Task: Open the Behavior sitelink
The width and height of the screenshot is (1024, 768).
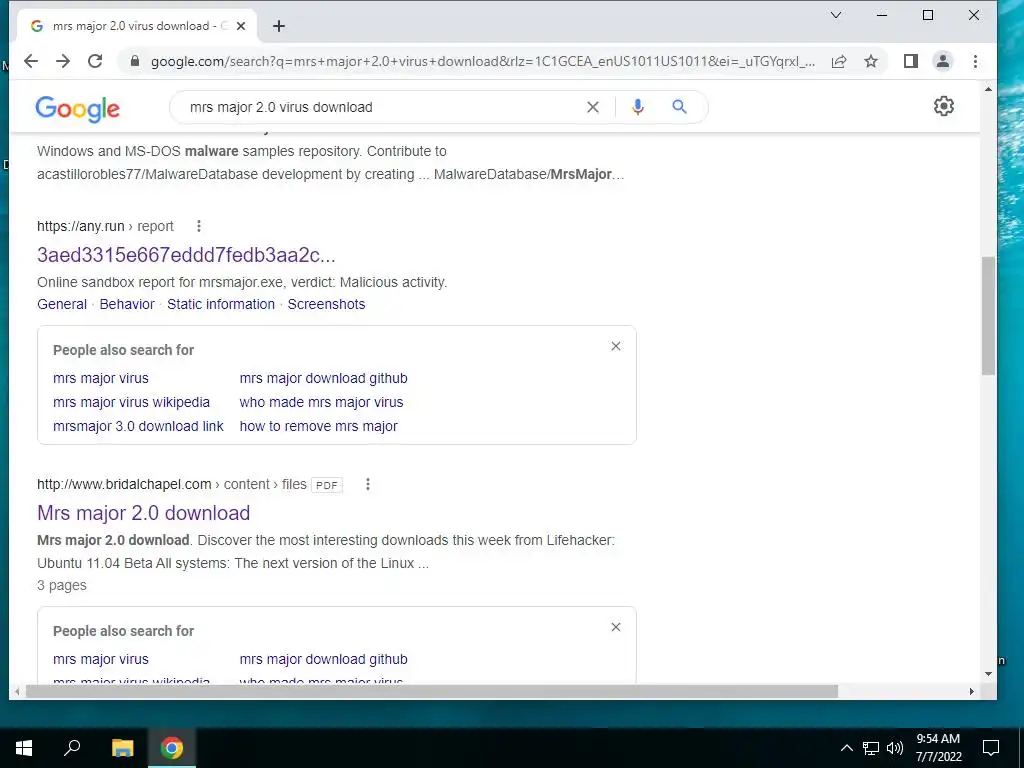Action: click(x=127, y=304)
